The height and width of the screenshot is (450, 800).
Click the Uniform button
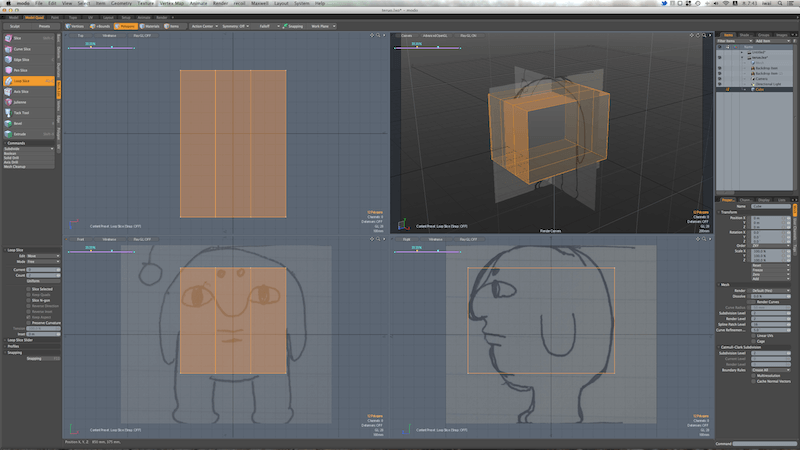point(43,281)
